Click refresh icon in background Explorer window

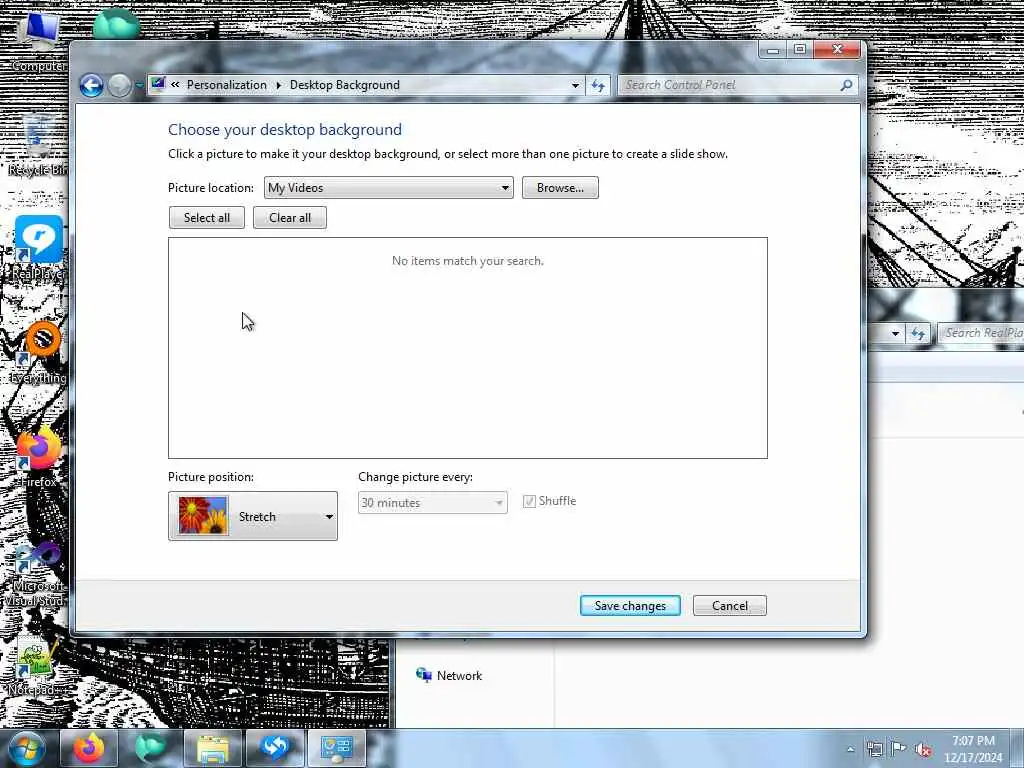(x=918, y=334)
